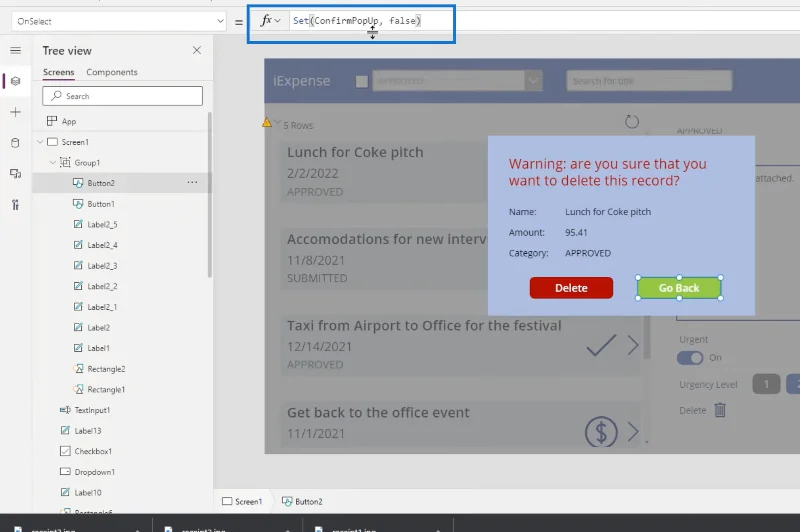Select Rectangle2 in the tree
The height and width of the screenshot is (532, 800).
(106, 369)
